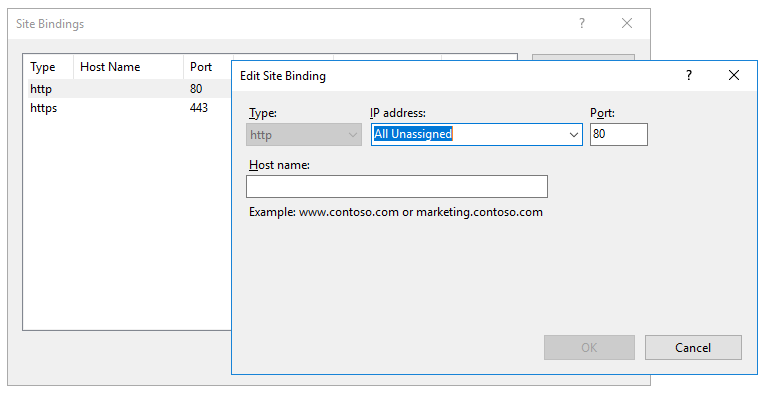Viewport: 765px width, 393px height.
Task: Click port value 443 in list
Action: 199,108
